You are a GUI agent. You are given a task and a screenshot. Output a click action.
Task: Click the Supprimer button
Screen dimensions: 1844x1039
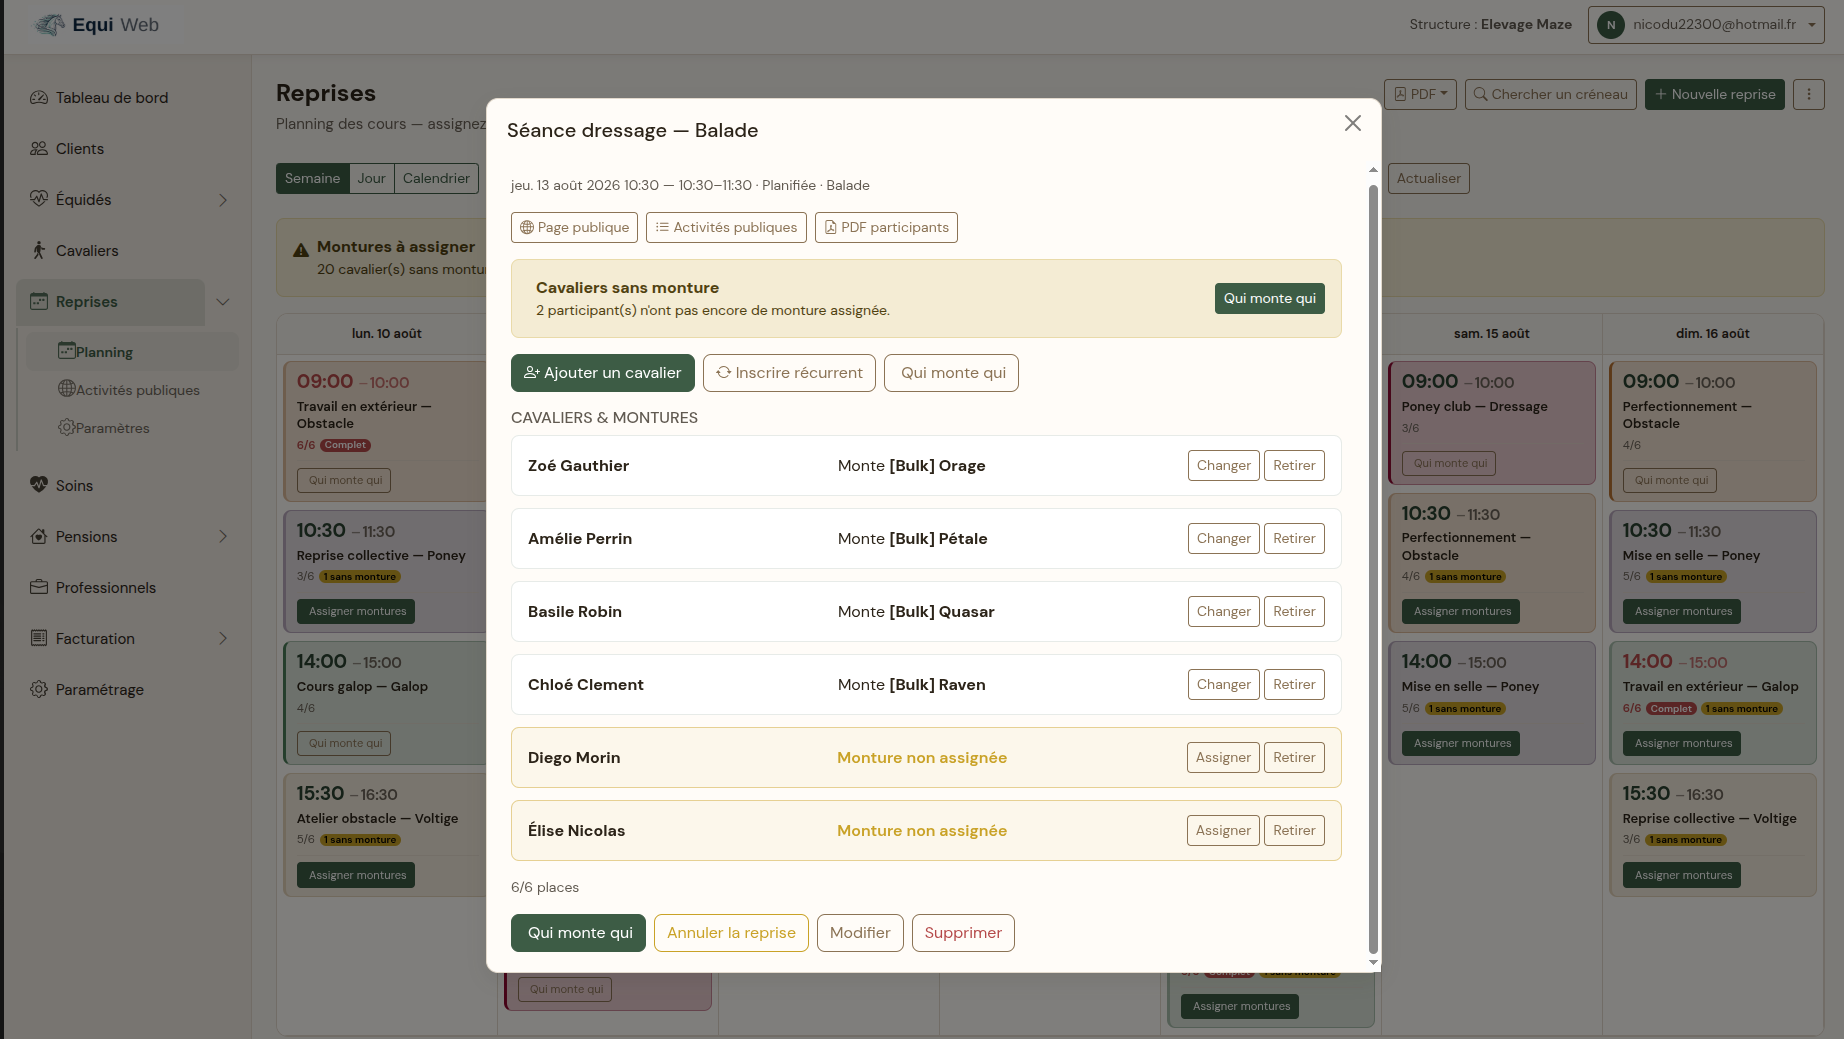(x=963, y=933)
